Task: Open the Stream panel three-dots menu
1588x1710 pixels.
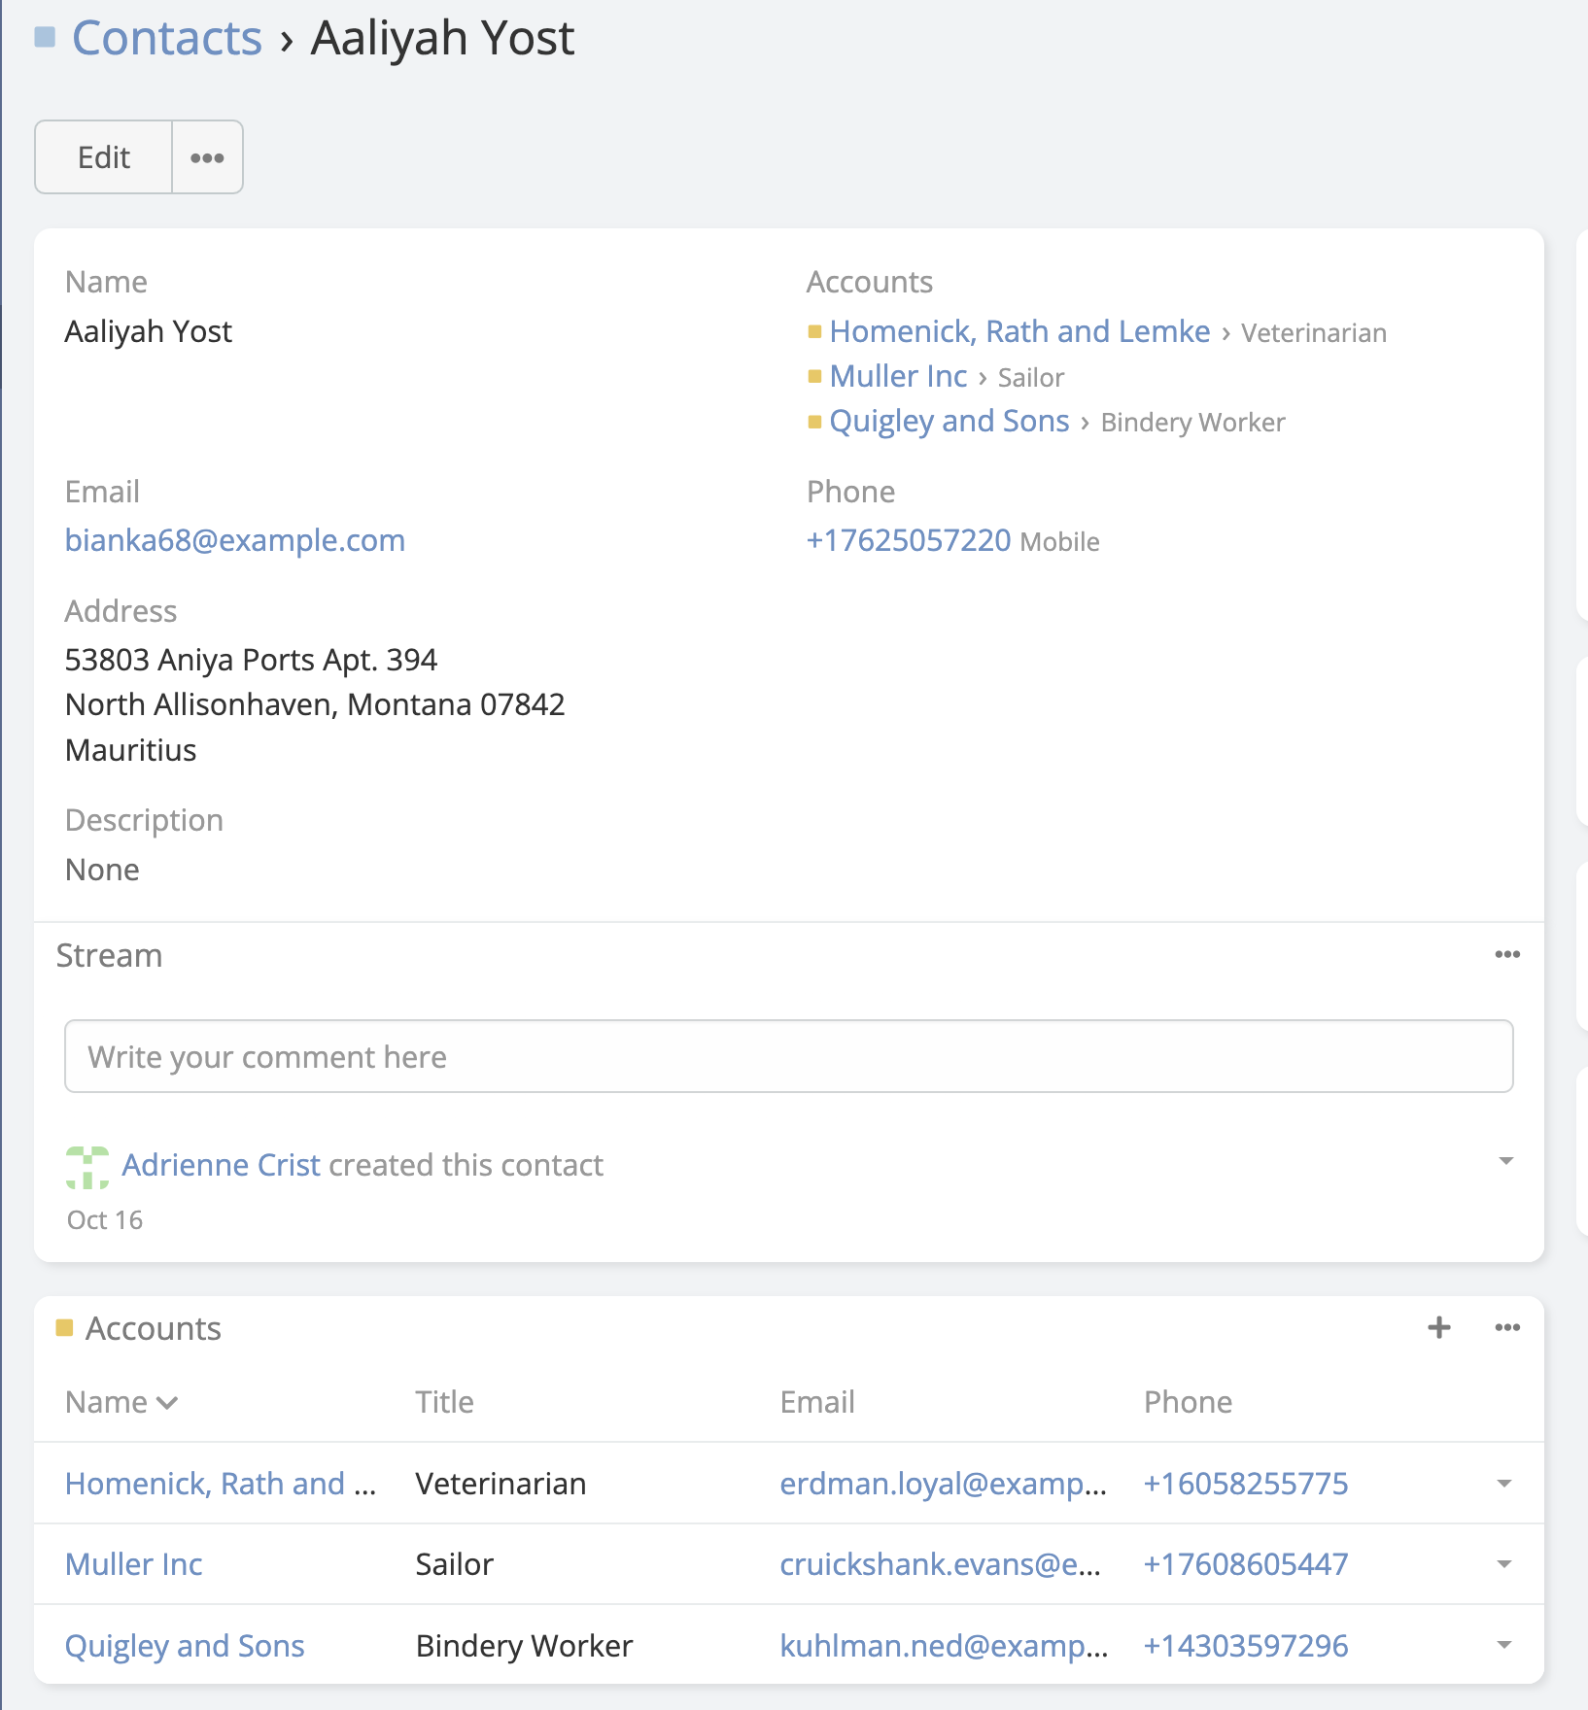Action: 1507,955
